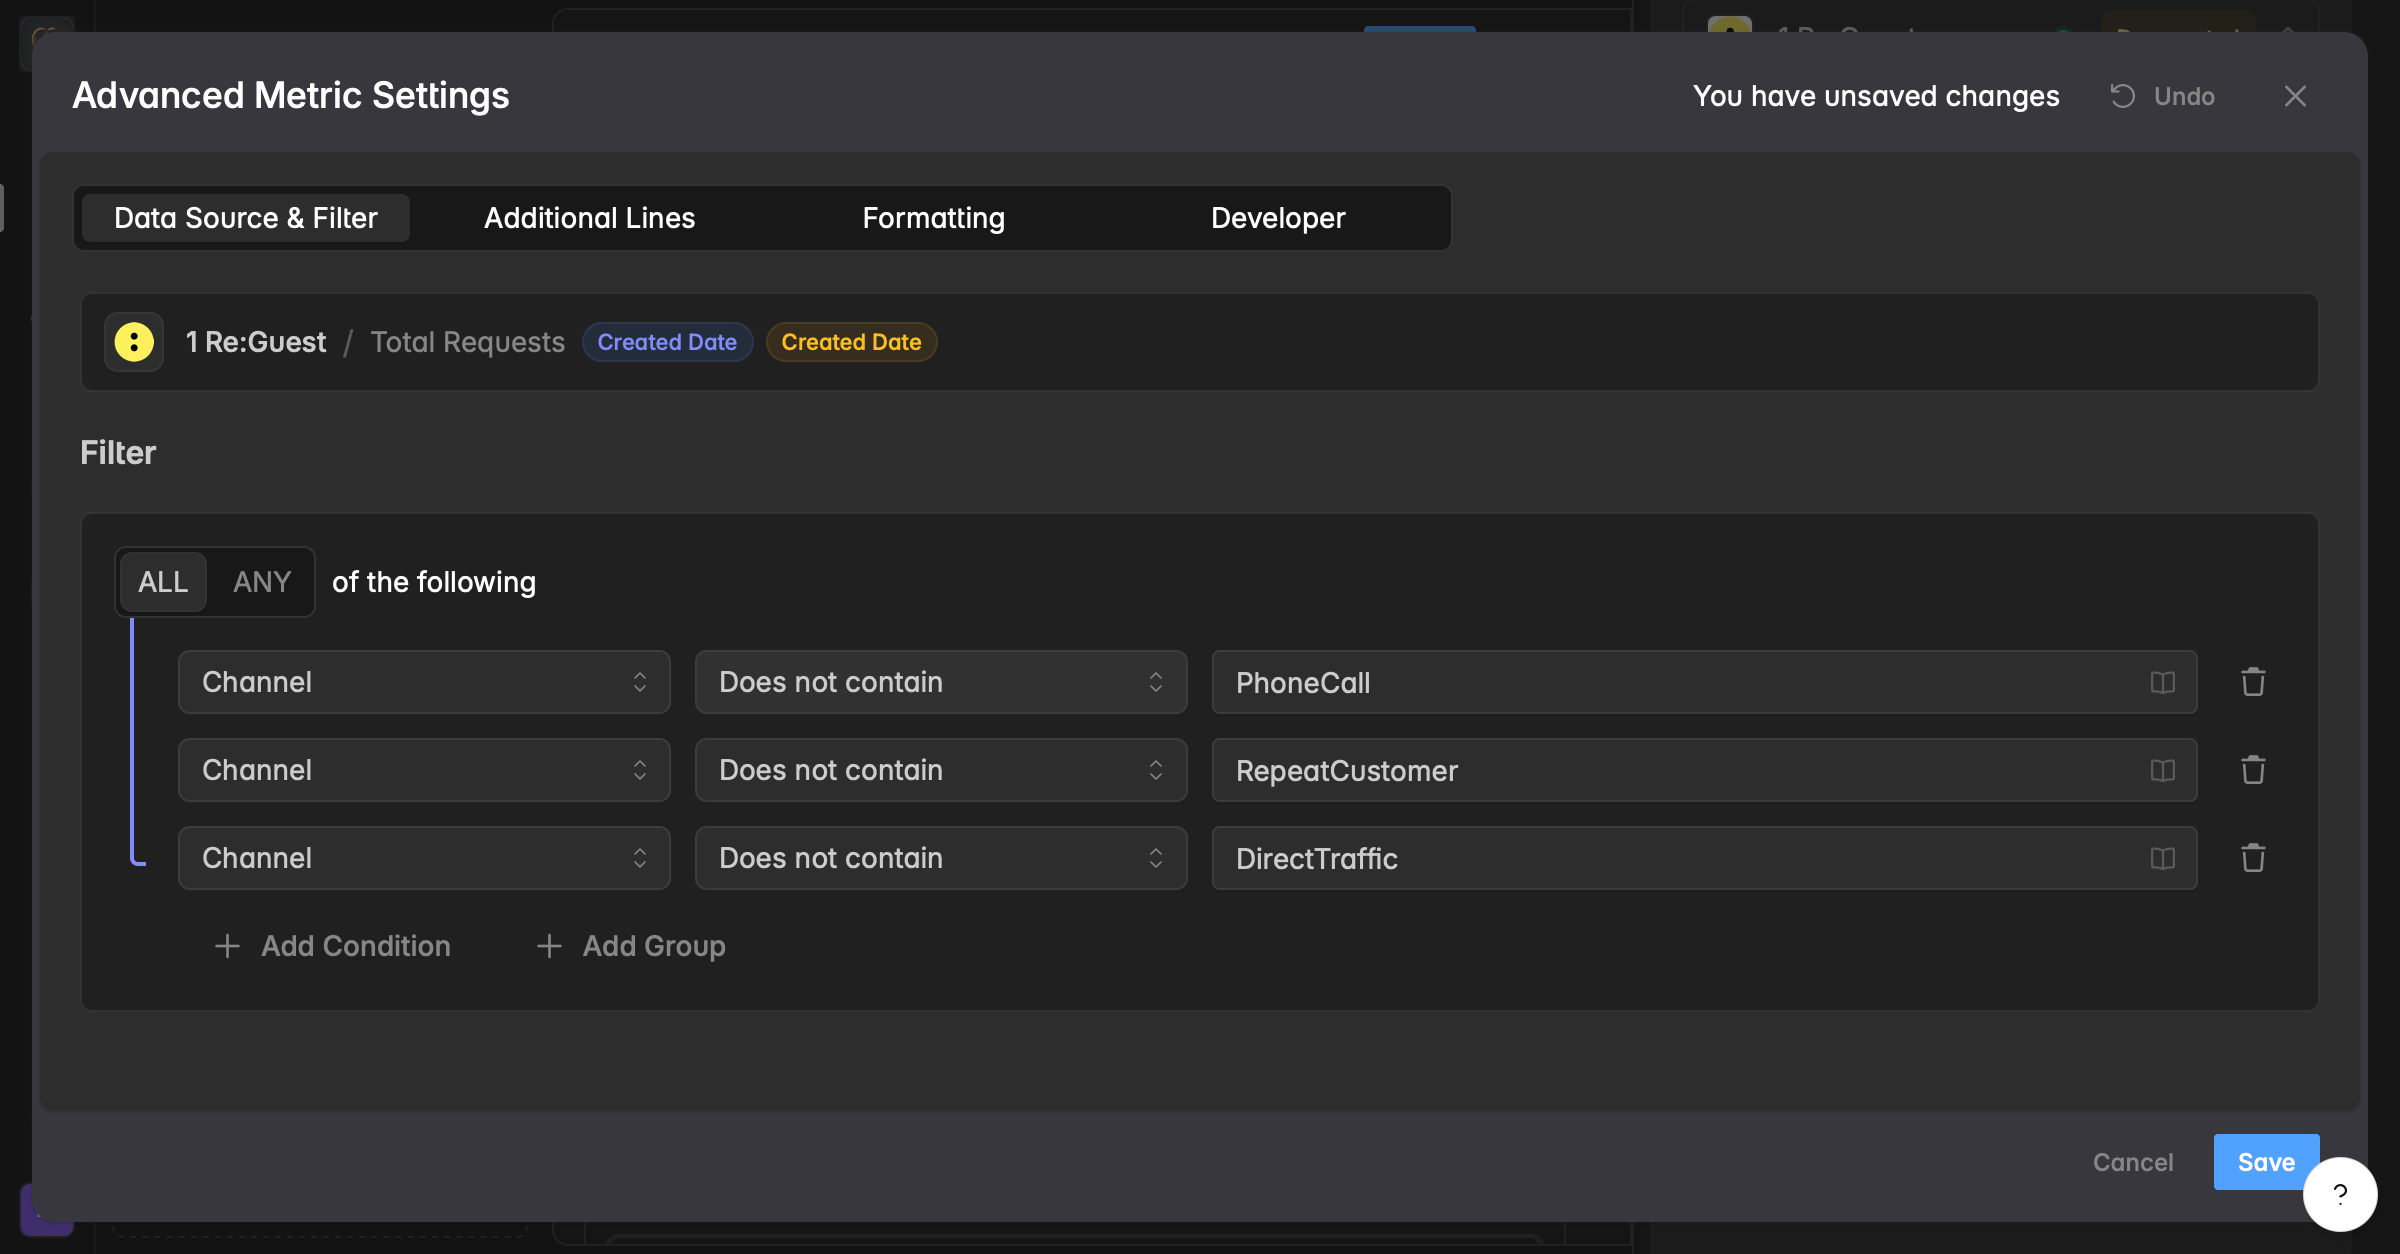Open value picker book icon for PhoneCall
Screen dimensions: 2400x1254
tap(2163, 682)
